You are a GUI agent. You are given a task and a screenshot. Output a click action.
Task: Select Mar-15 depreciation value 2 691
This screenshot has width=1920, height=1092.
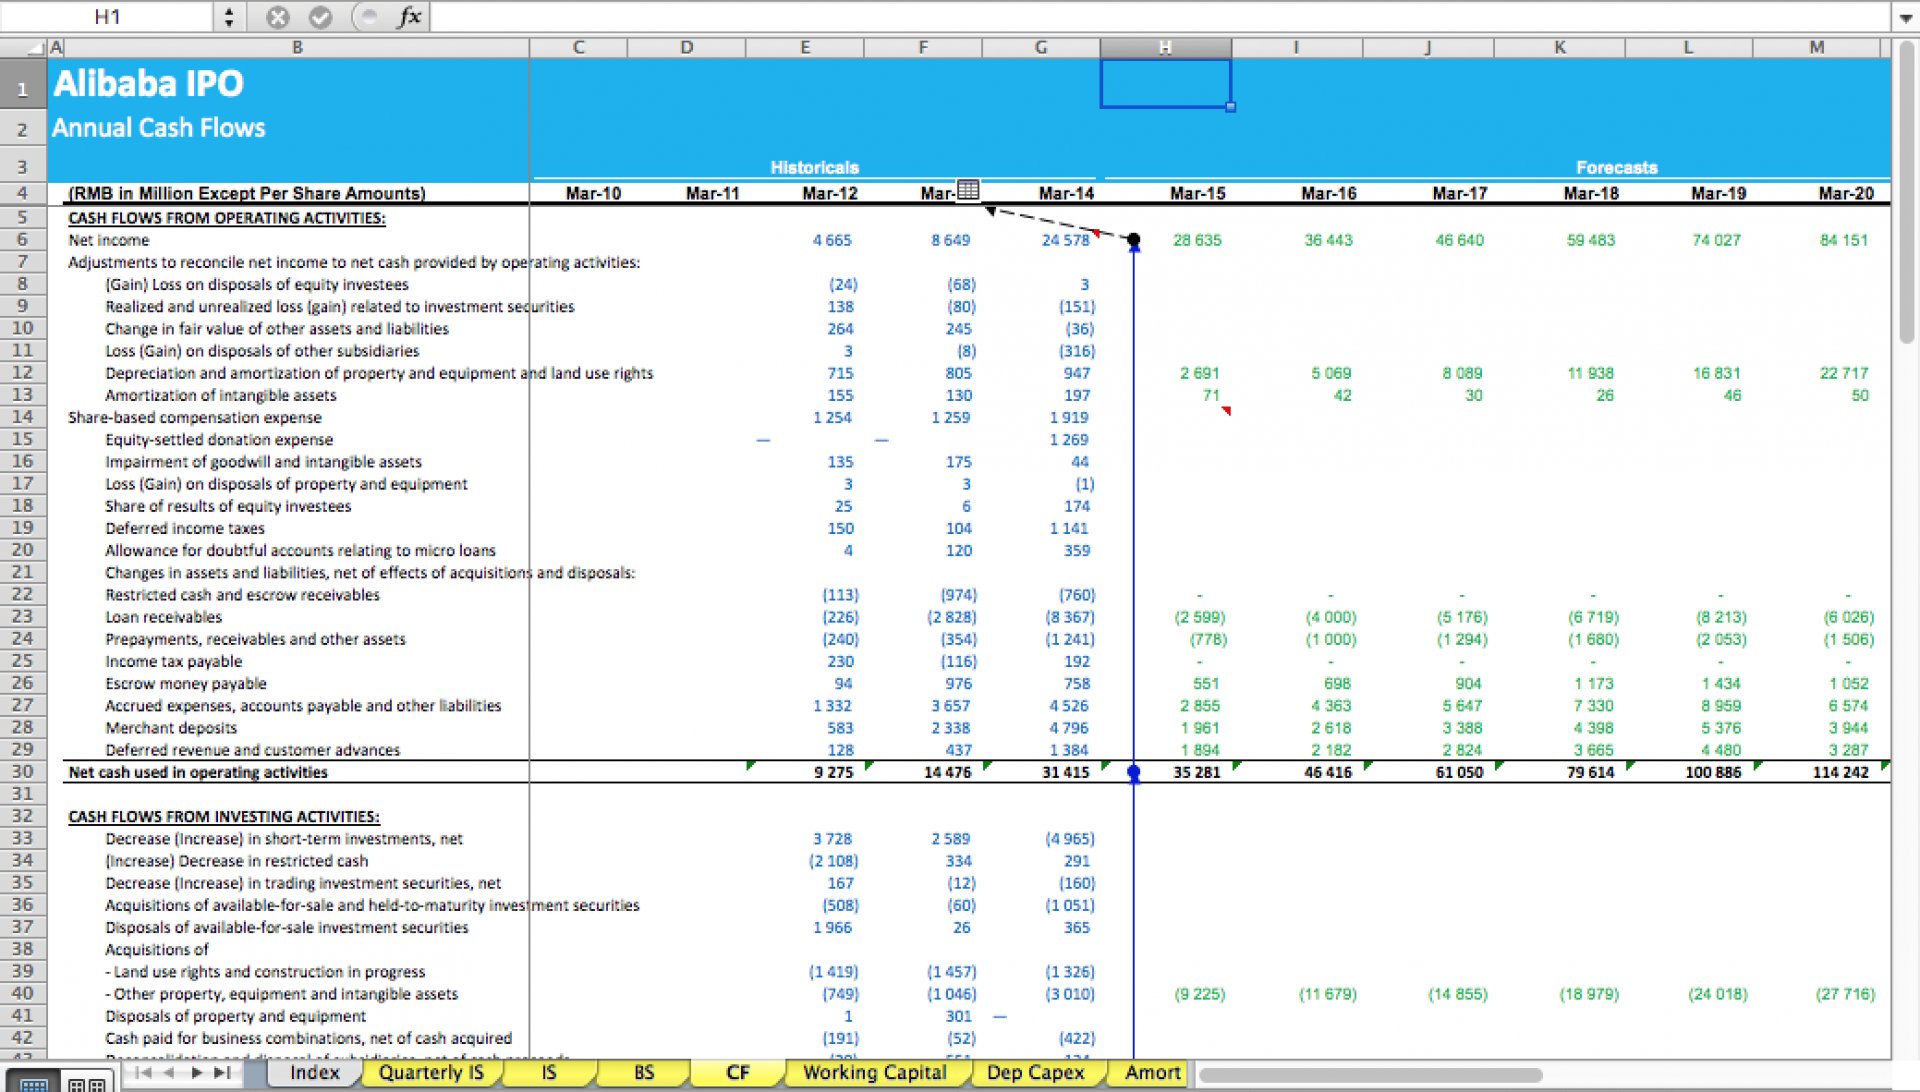1199,373
